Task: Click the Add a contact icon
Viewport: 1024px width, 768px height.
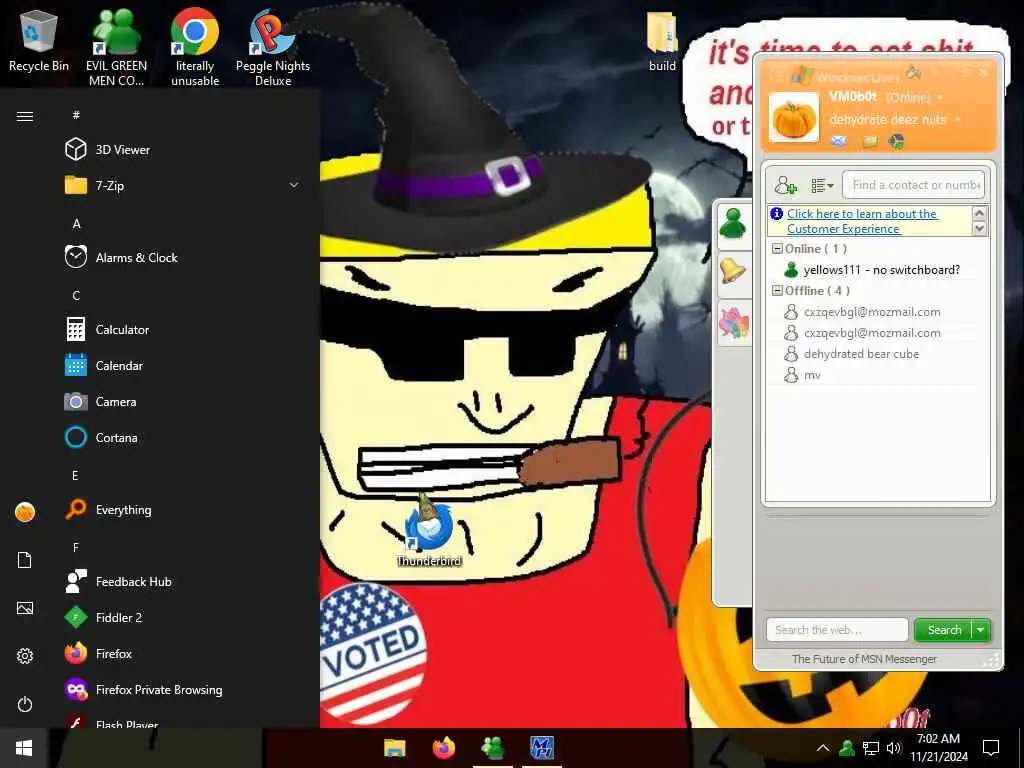Action: tap(785, 185)
